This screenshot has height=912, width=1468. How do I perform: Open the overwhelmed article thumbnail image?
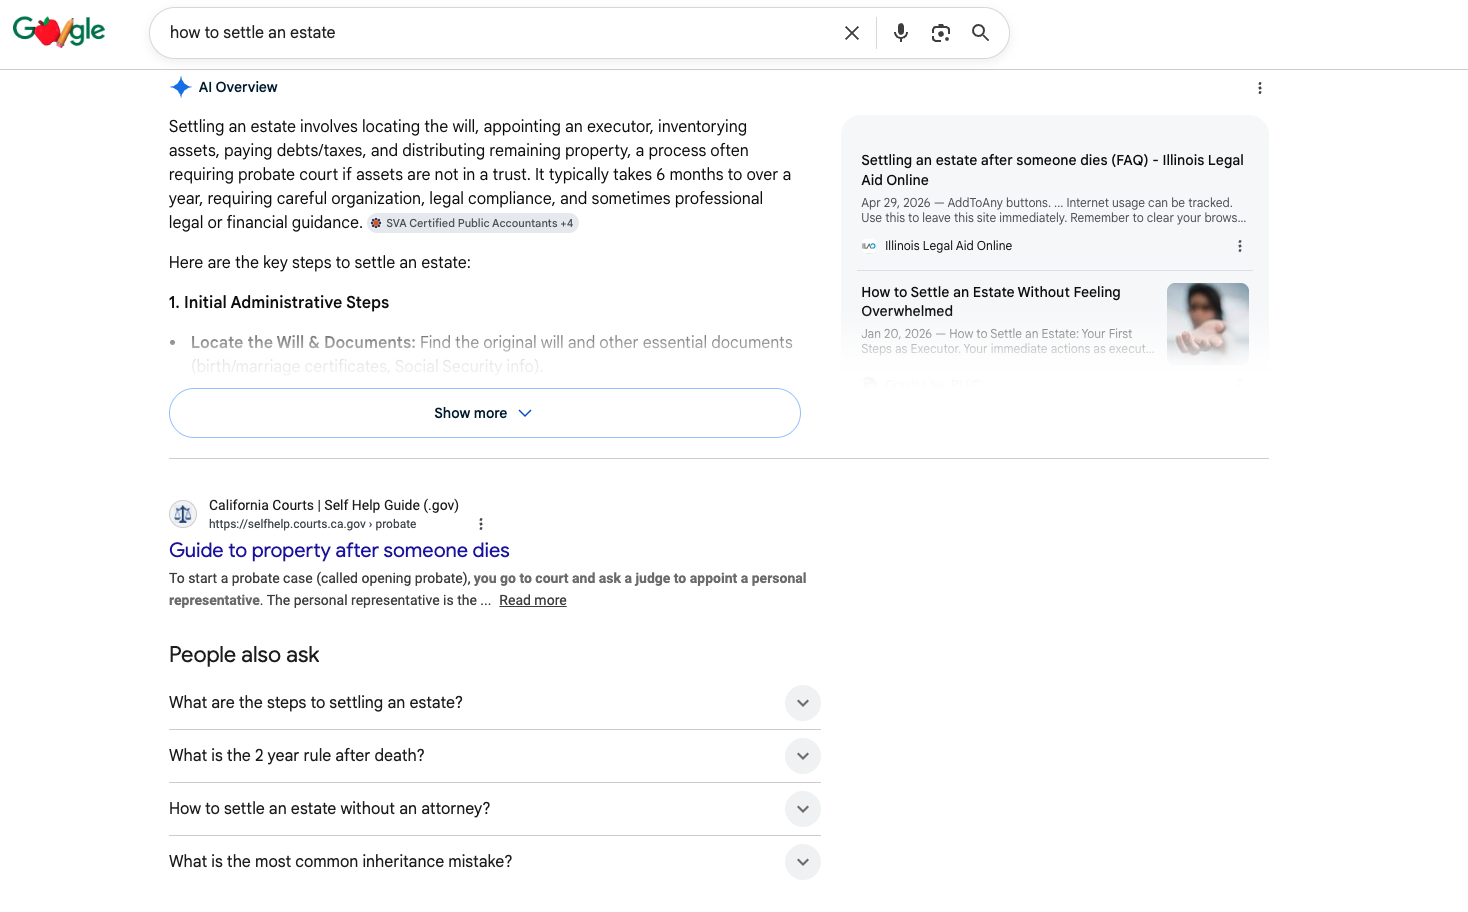tap(1208, 323)
